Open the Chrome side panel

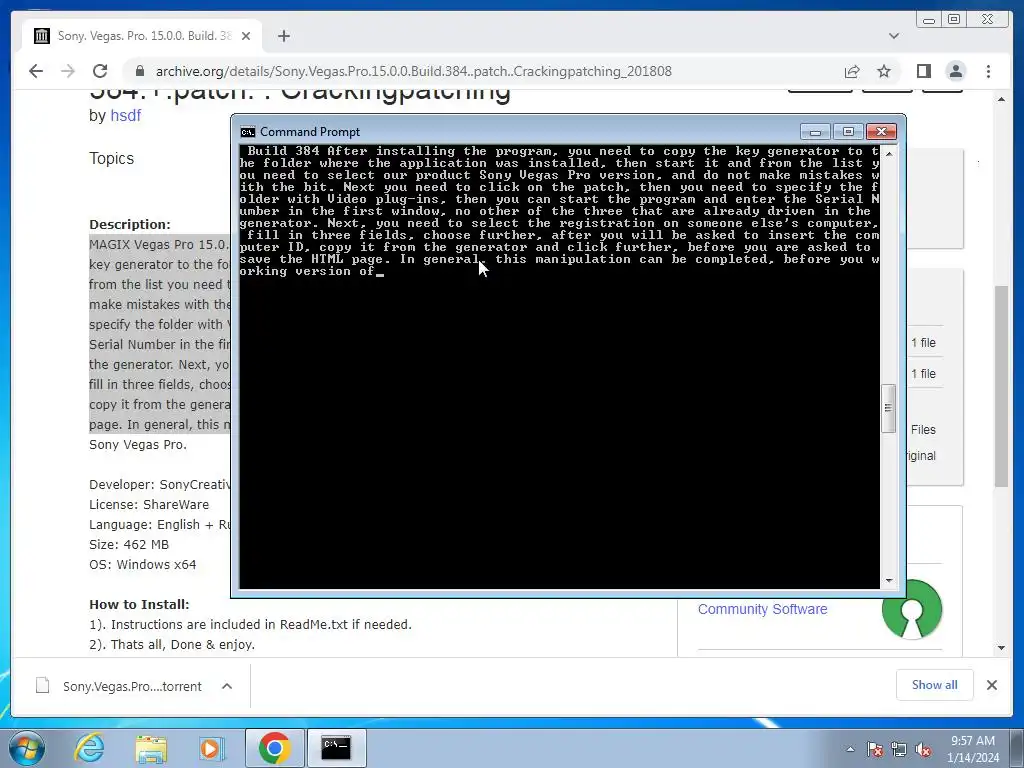click(x=923, y=71)
